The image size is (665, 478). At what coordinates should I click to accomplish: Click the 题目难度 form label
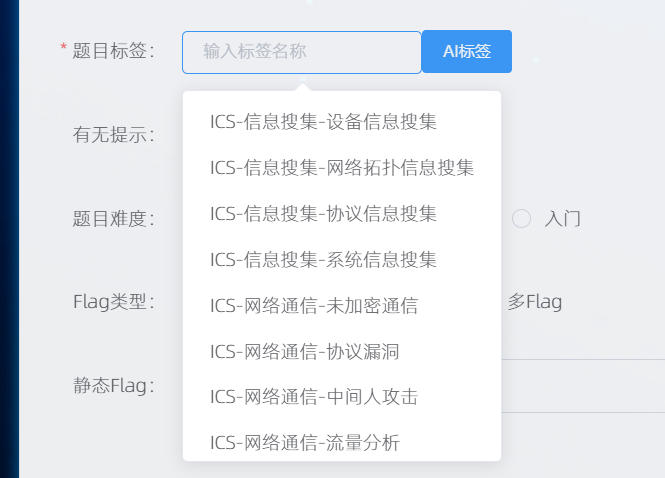coord(113,219)
